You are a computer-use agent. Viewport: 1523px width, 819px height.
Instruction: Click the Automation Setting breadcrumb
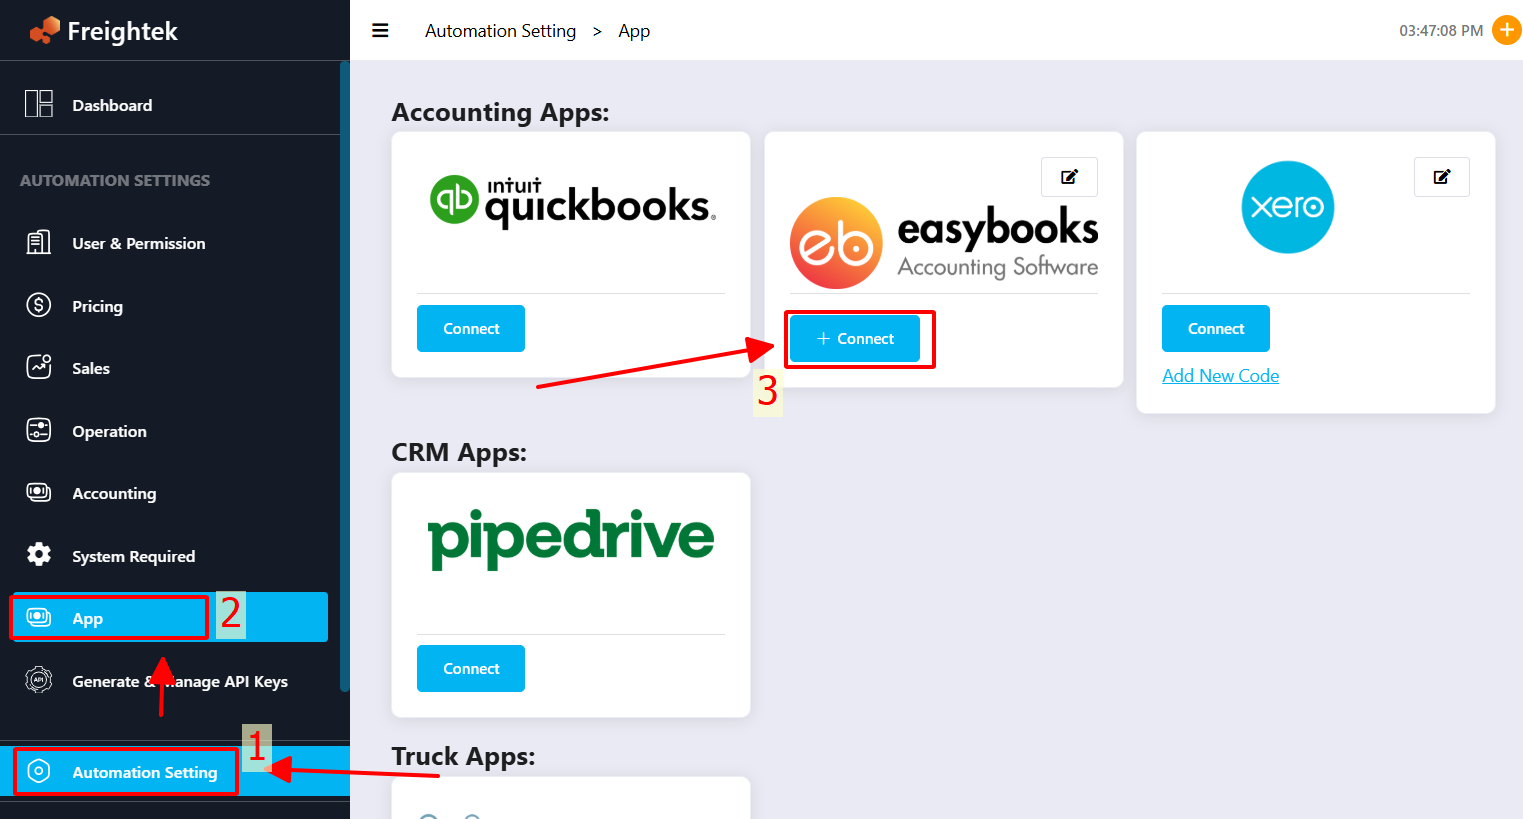[x=500, y=31]
